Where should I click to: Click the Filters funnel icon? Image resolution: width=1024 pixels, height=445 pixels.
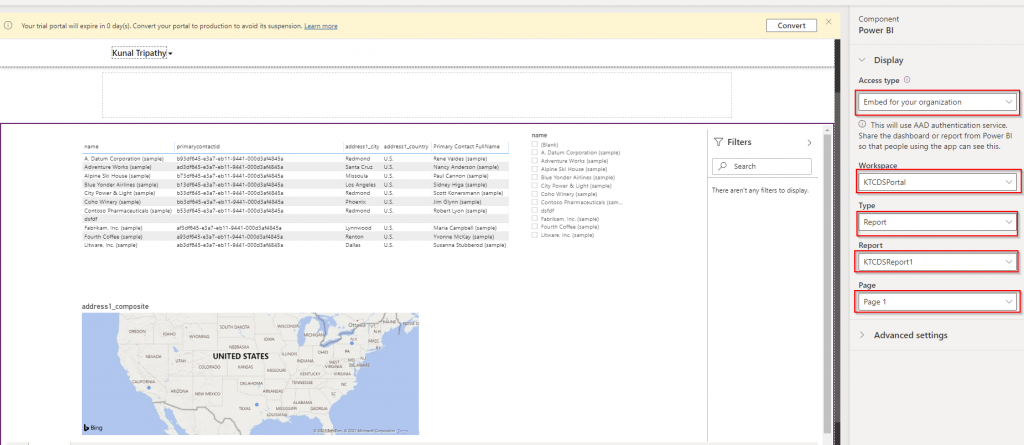718,142
